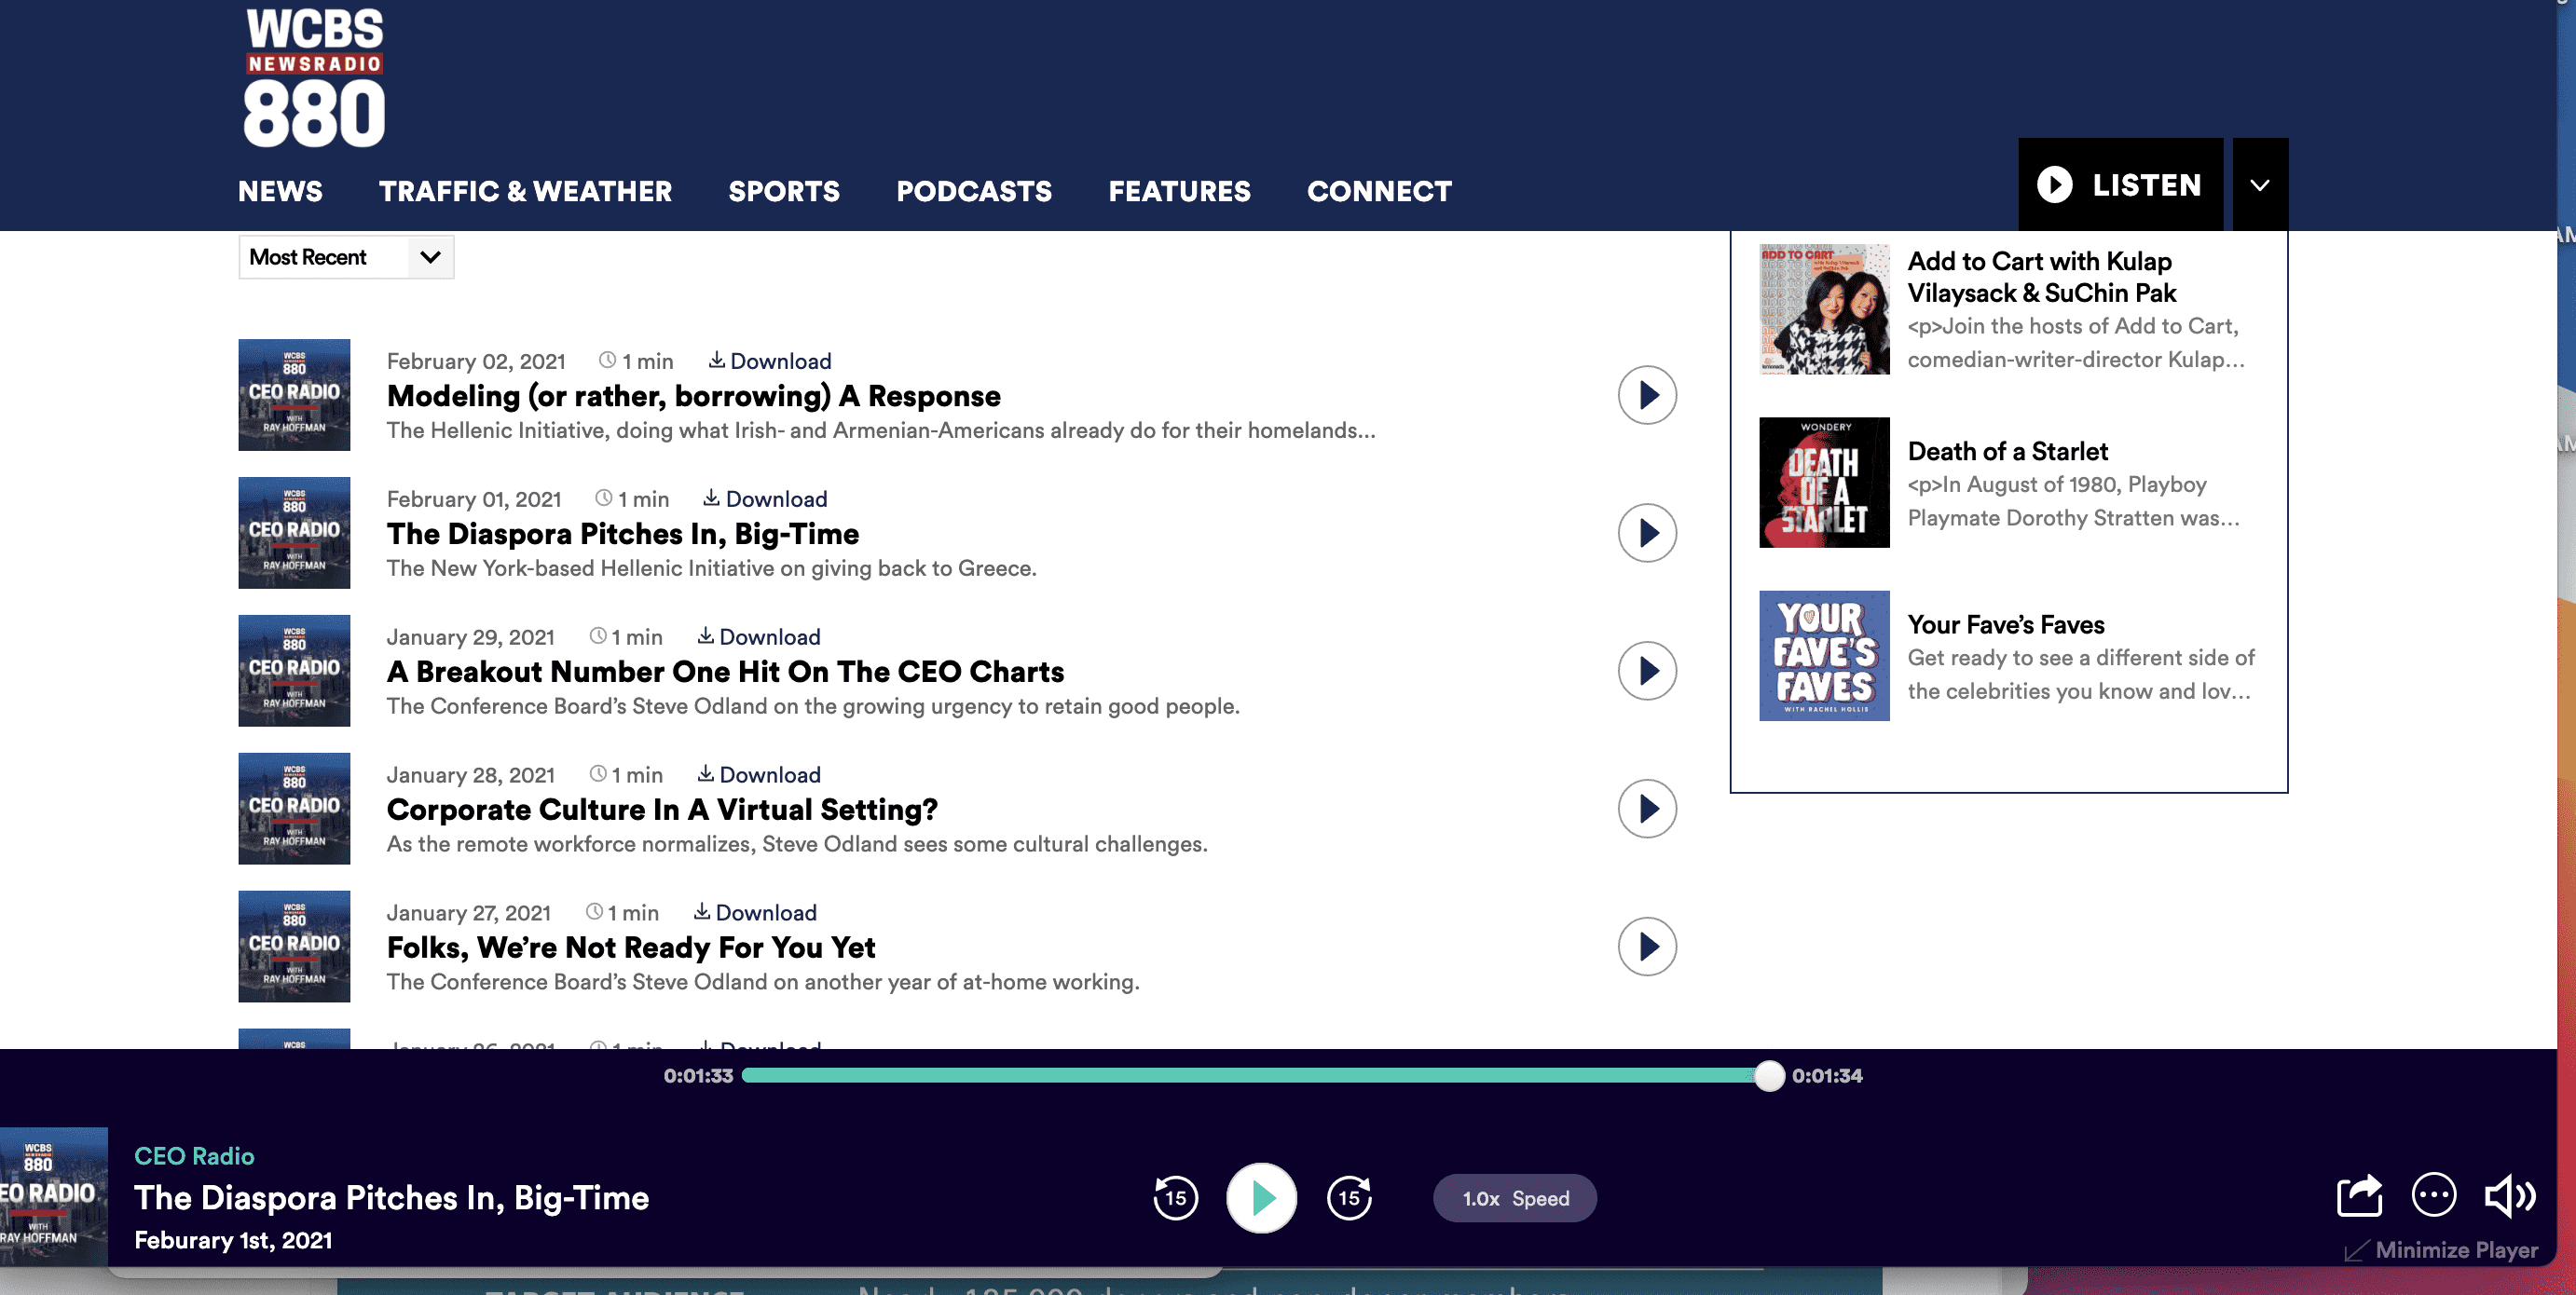Open the more options ellipsis icon

point(2433,1195)
